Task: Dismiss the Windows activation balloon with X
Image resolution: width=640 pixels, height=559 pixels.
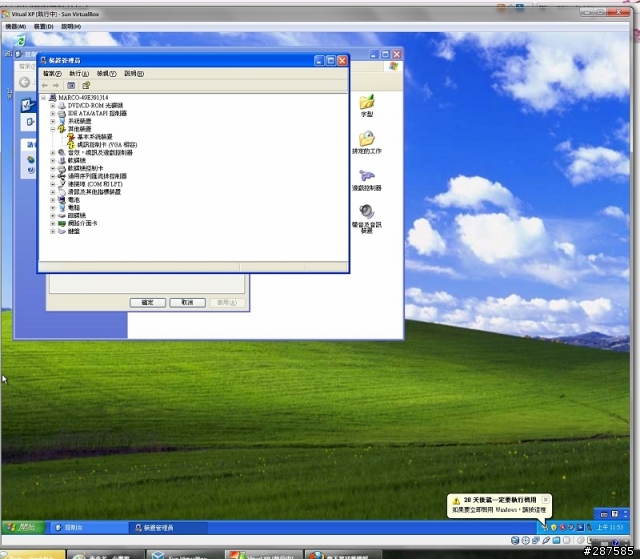Action: click(x=545, y=499)
